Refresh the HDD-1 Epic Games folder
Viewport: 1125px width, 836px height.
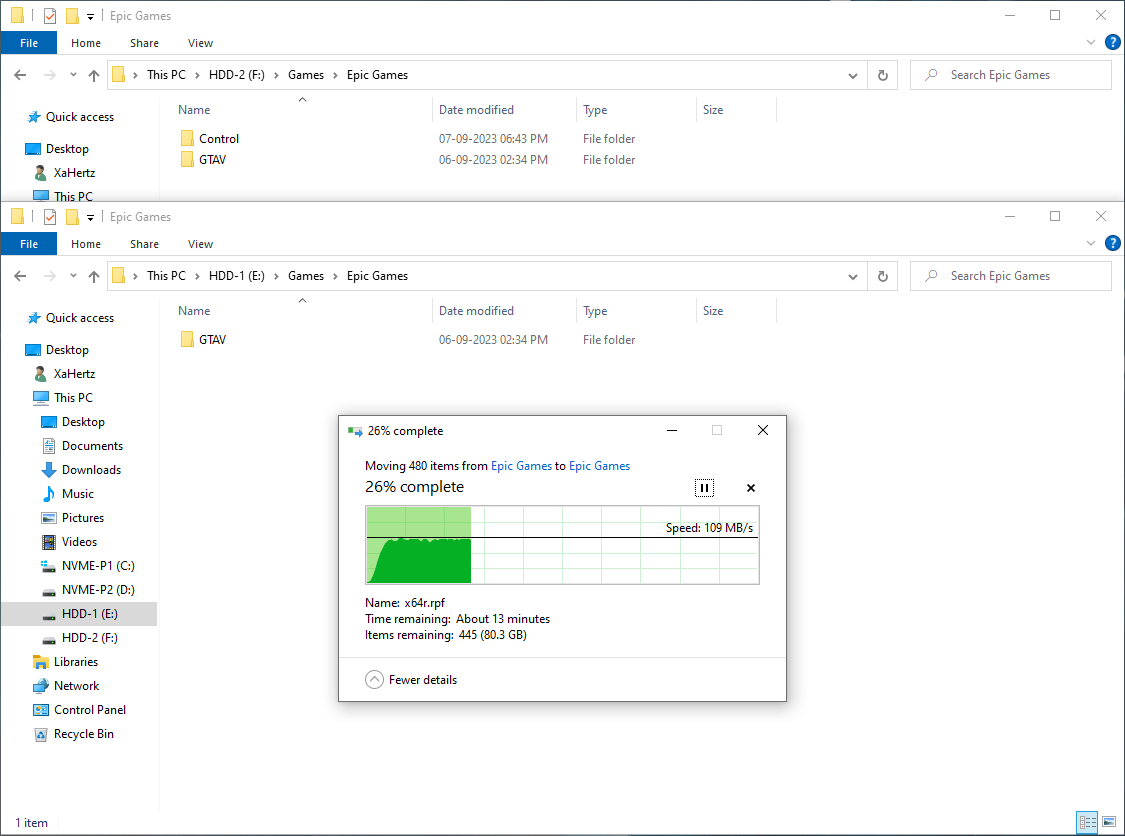[882, 276]
